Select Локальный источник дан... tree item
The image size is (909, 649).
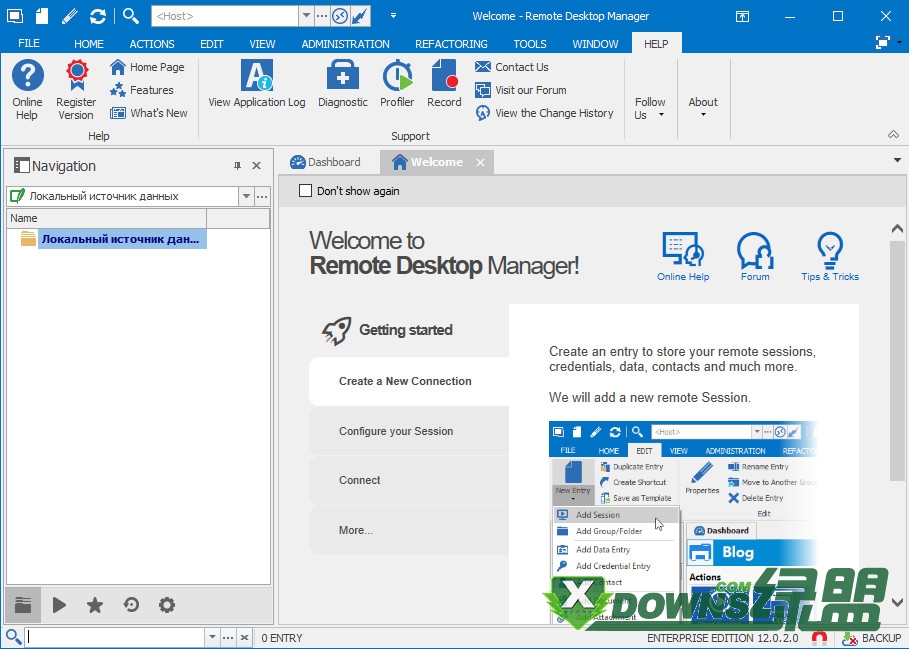pyautogui.click(x=120, y=239)
